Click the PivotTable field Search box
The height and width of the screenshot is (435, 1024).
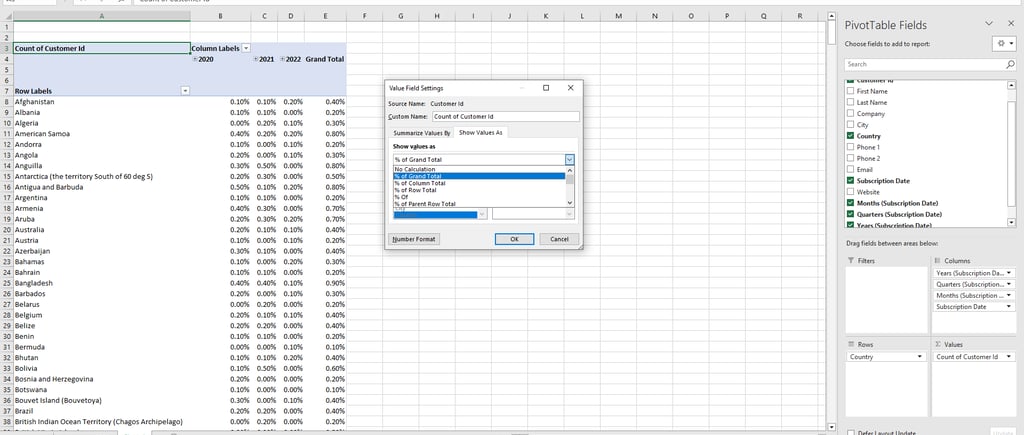[924, 64]
